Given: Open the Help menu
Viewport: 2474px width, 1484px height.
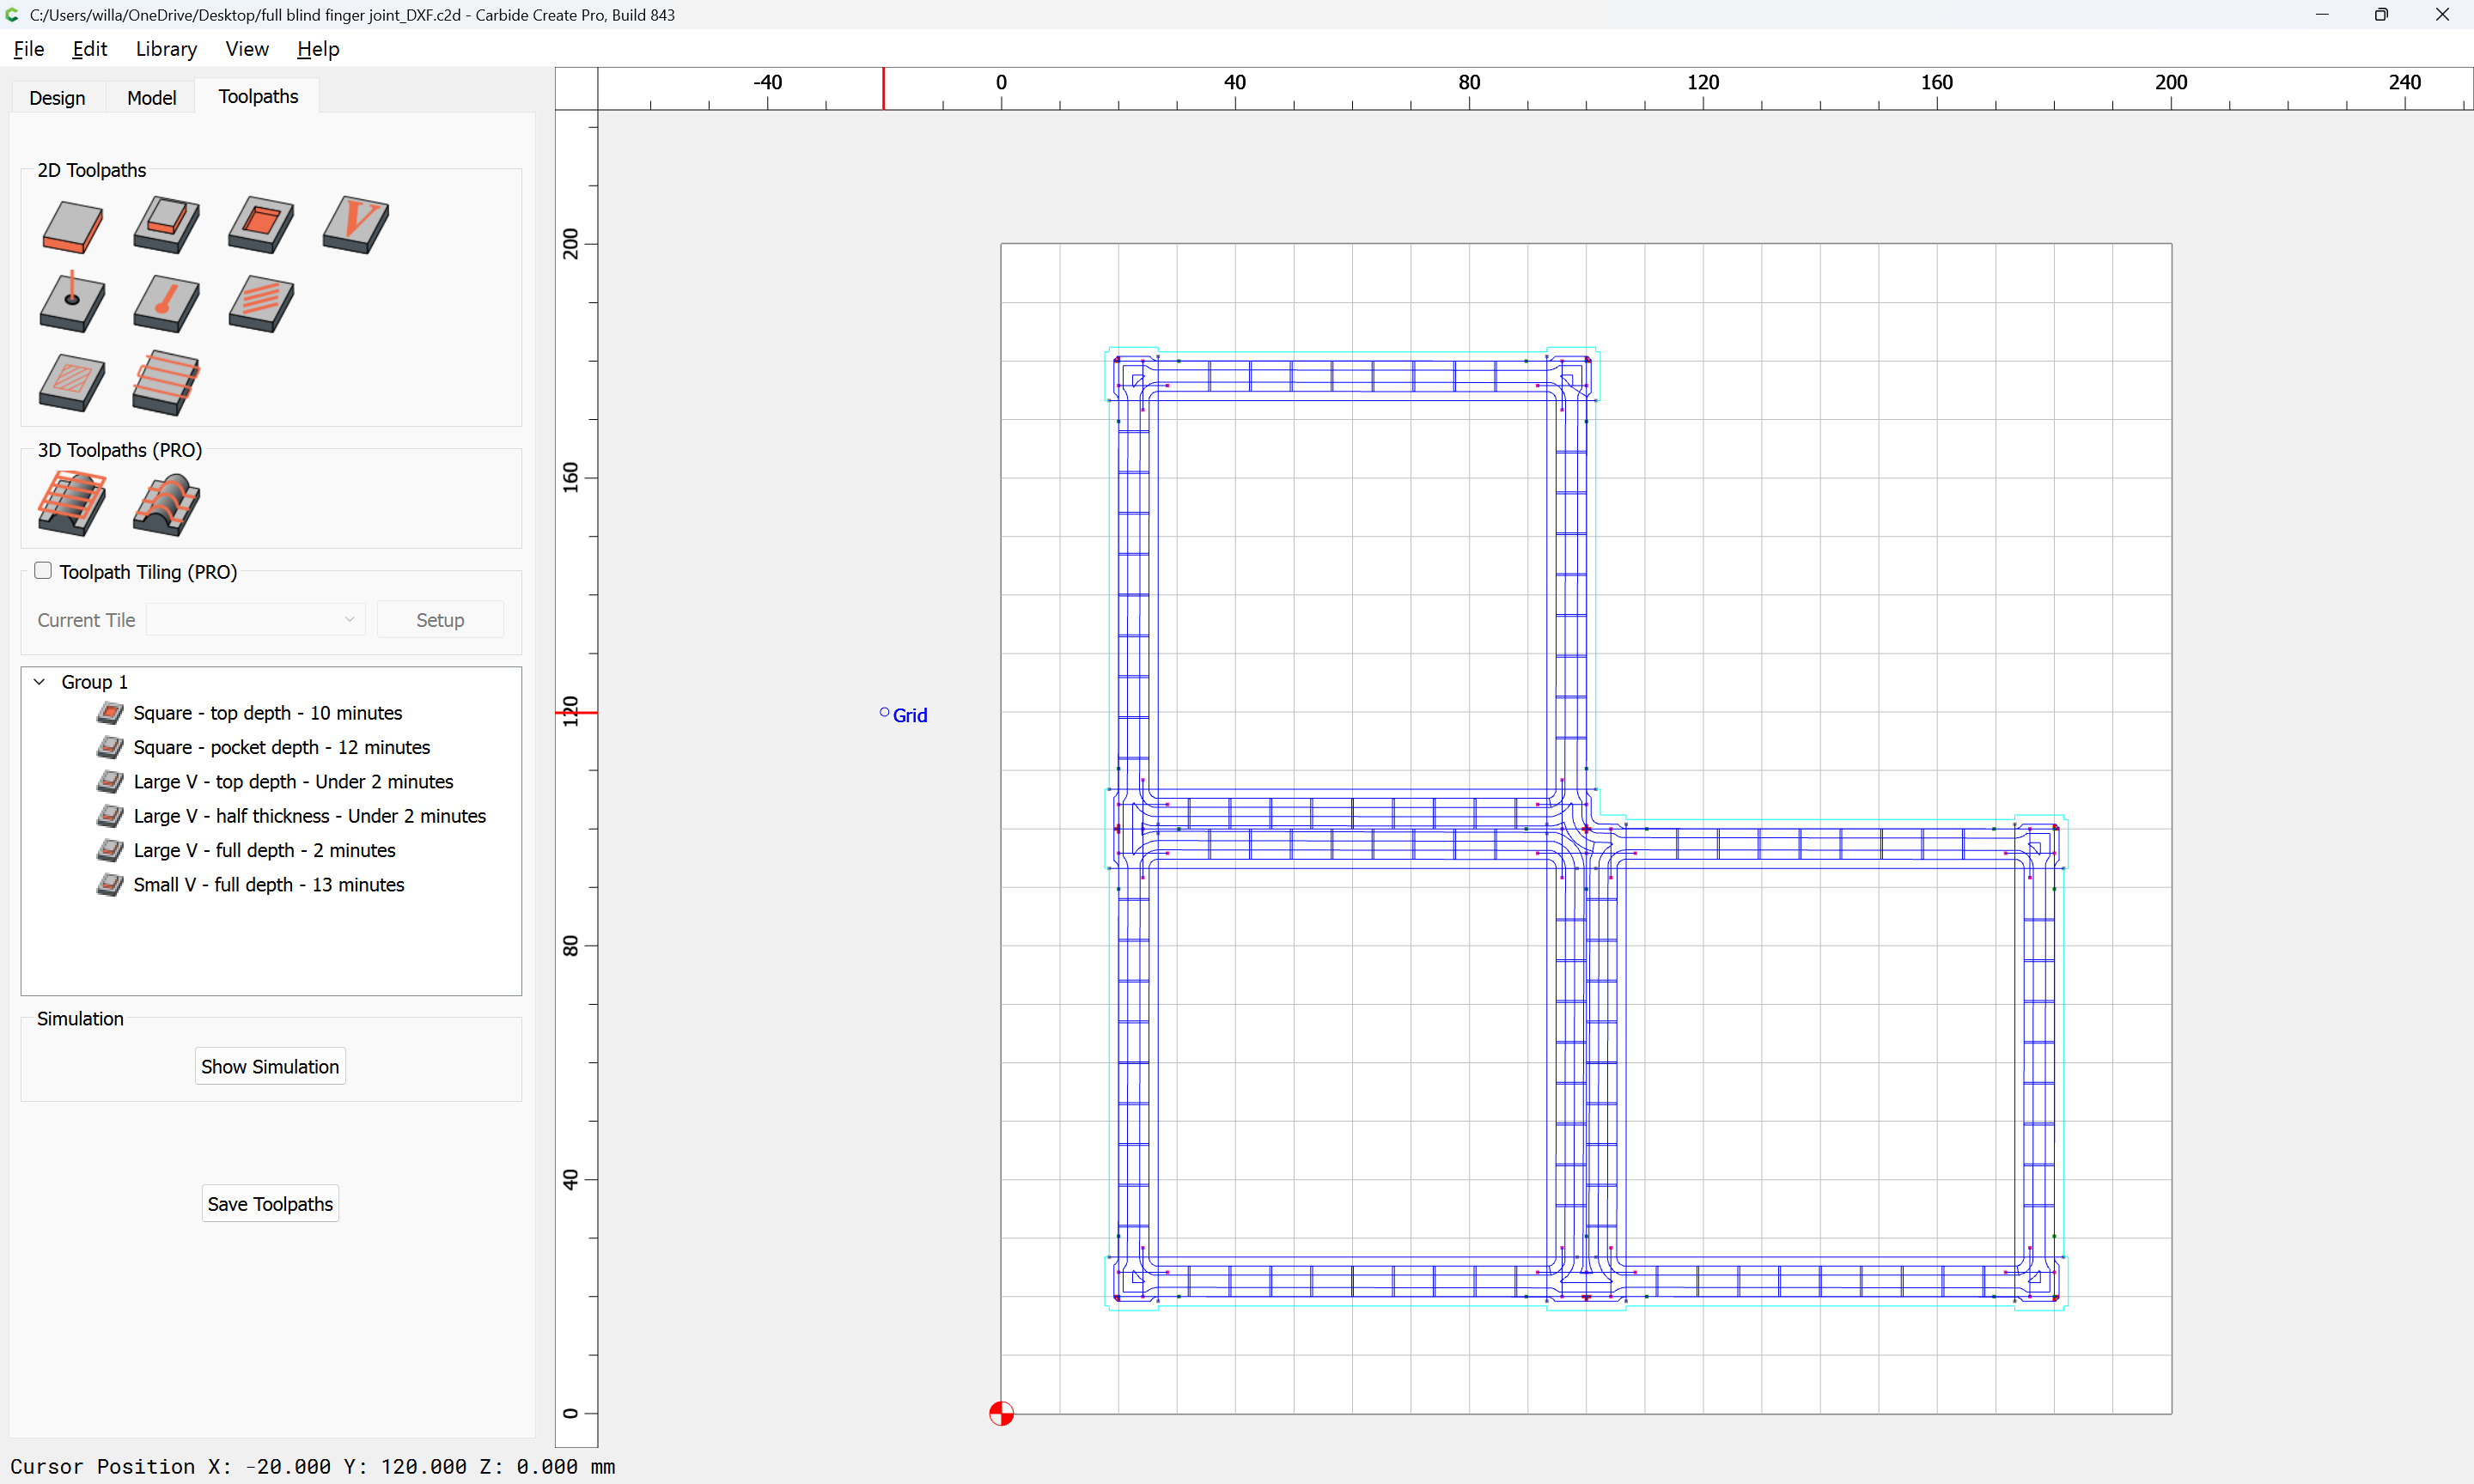Looking at the screenshot, I should (x=318, y=49).
